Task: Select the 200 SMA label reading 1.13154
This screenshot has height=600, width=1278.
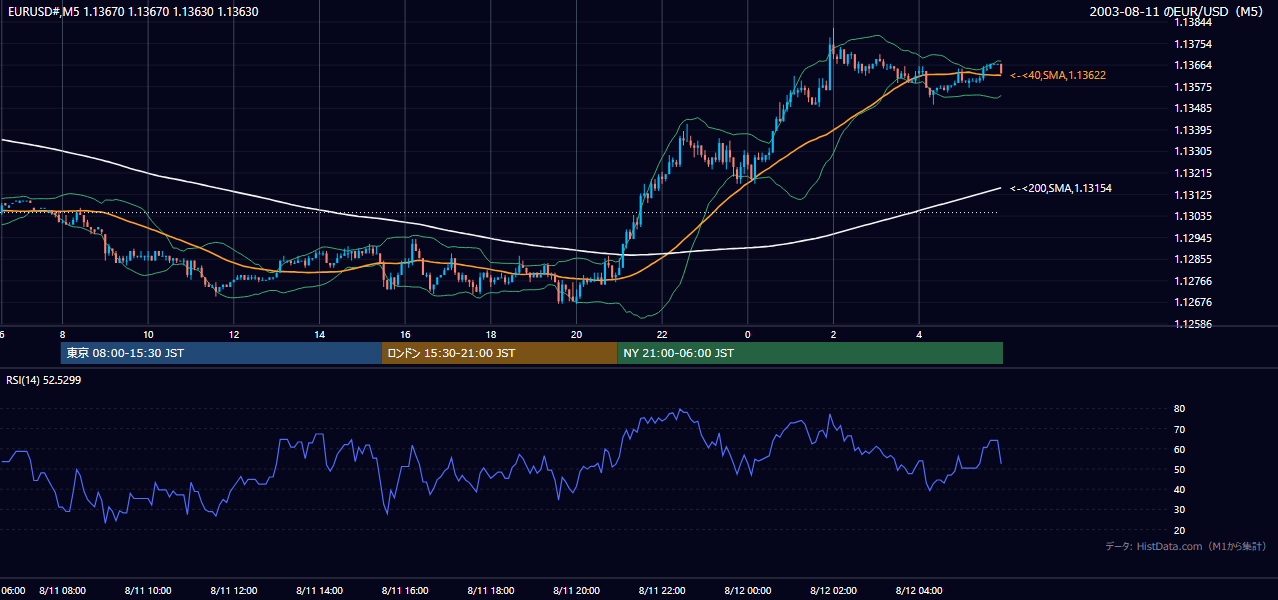Action: tap(1061, 188)
